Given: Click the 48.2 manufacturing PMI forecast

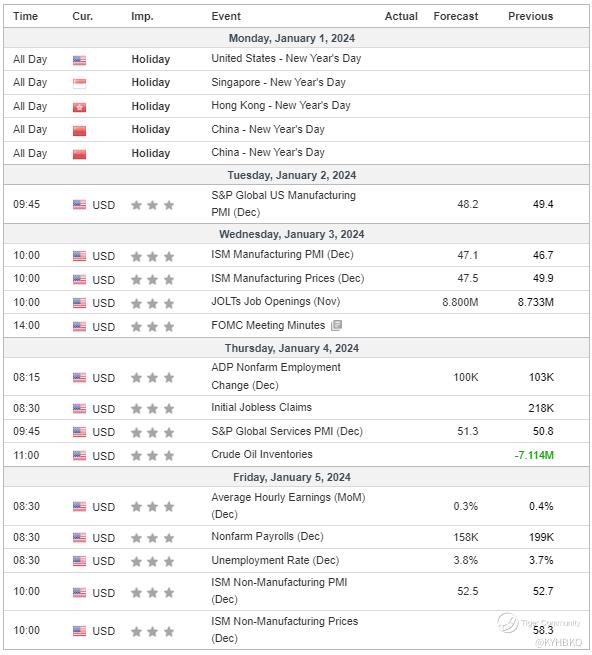Looking at the screenshot, I should pyautogui.click(x=468, y=204).
